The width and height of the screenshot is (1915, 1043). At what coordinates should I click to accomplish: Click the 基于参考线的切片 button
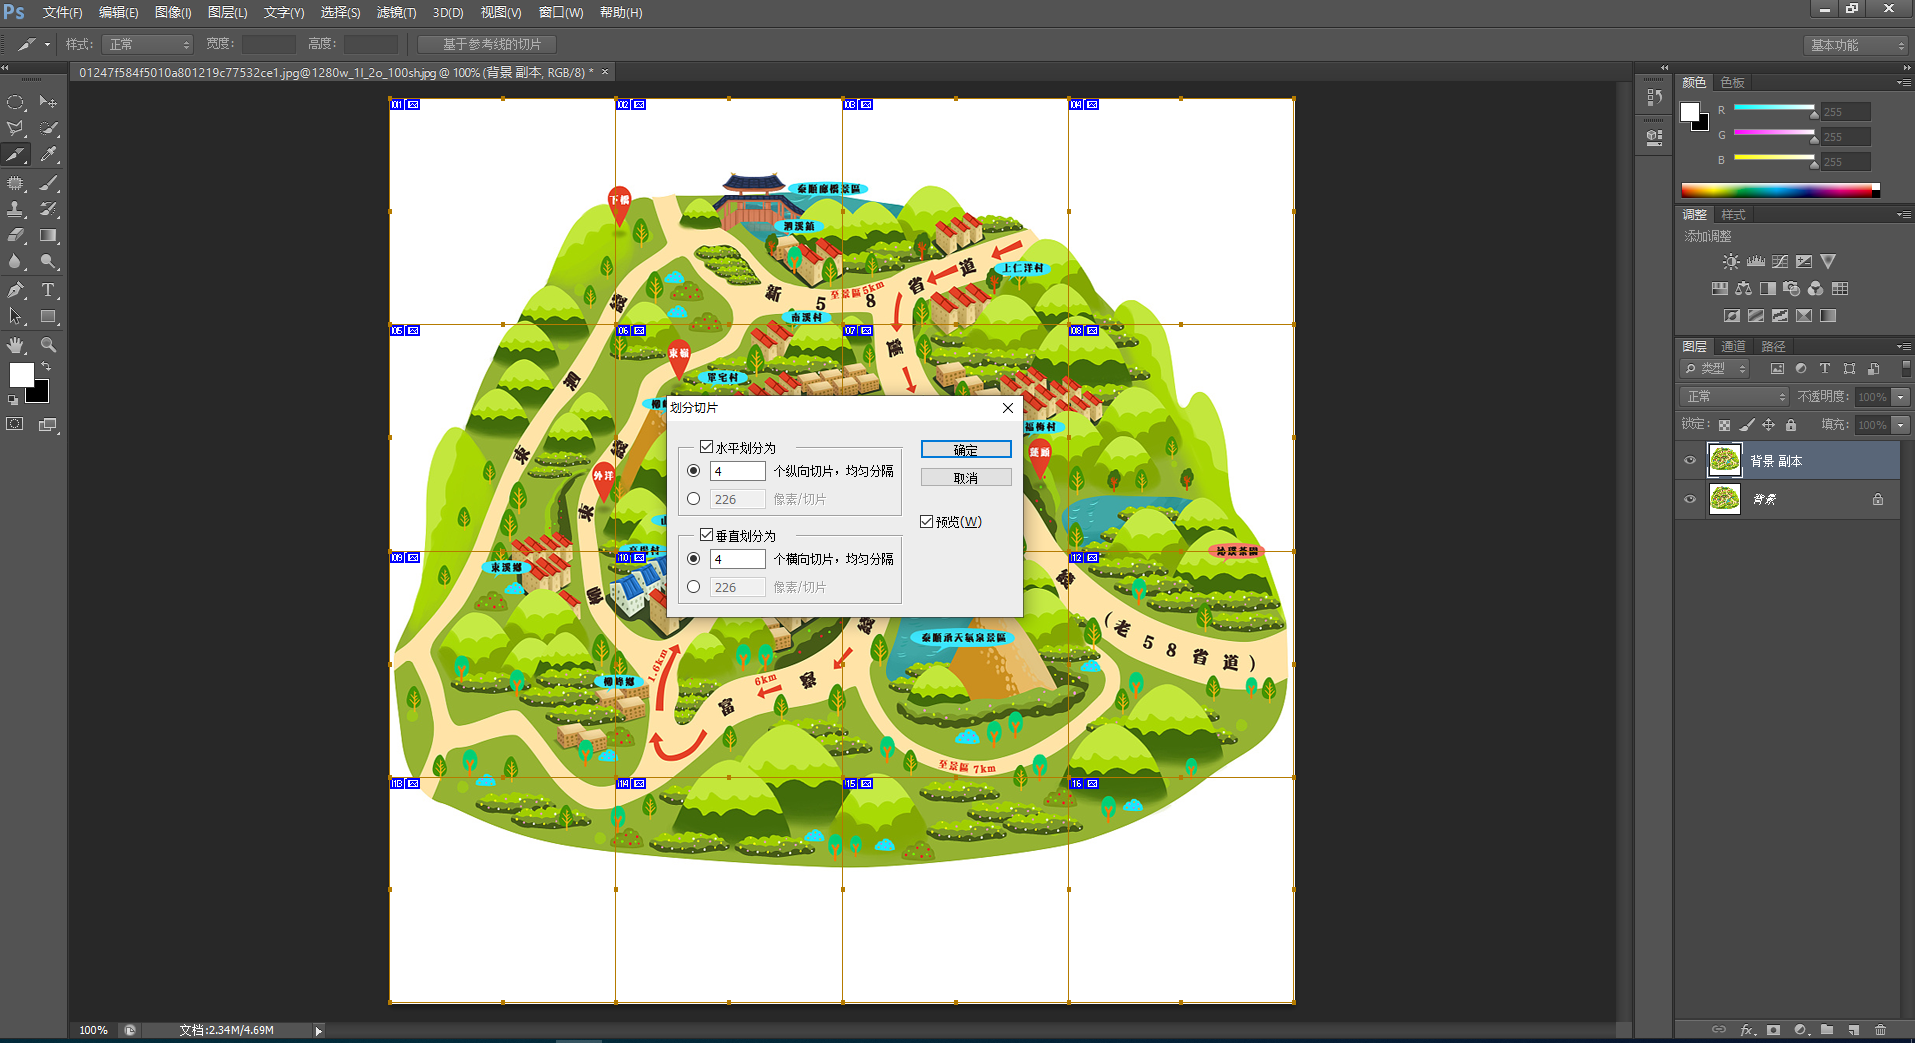[487, 44]
